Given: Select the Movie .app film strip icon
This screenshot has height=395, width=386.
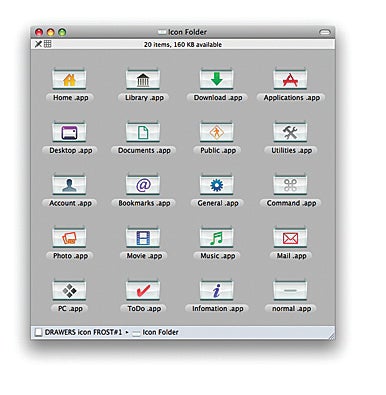Looking at the screenshot, I should tap(143, 237).
